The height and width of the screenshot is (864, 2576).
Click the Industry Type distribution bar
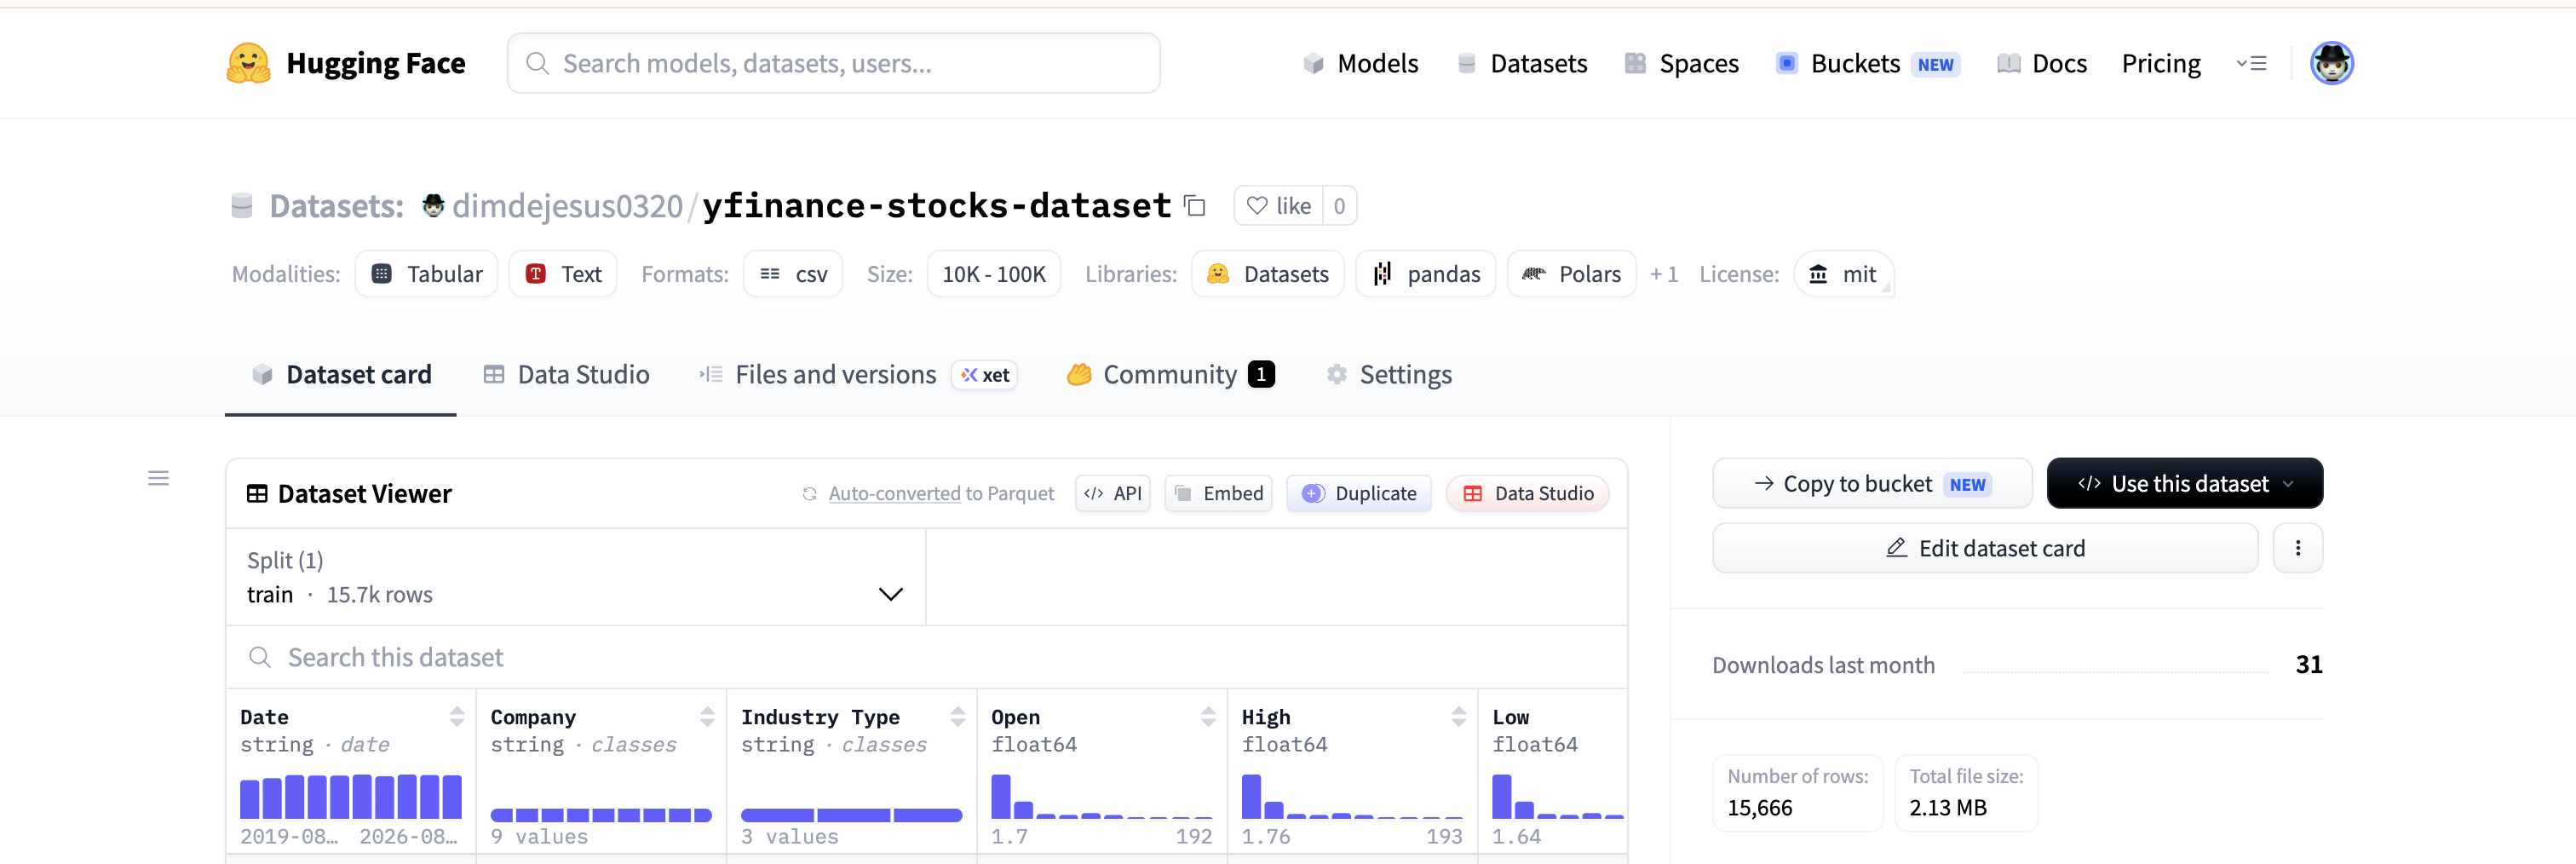851,815
